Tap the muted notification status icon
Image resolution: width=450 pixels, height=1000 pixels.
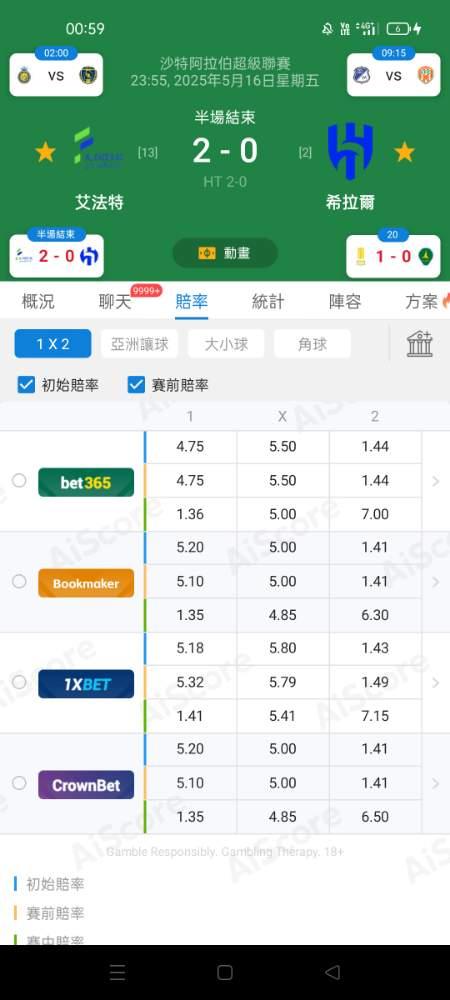(x=327, y=29)
